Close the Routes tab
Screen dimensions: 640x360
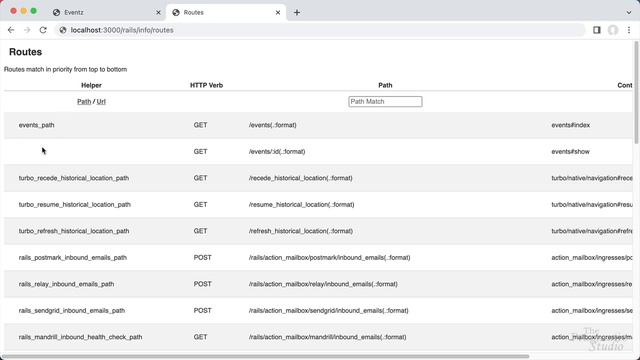tap(278, 13)
